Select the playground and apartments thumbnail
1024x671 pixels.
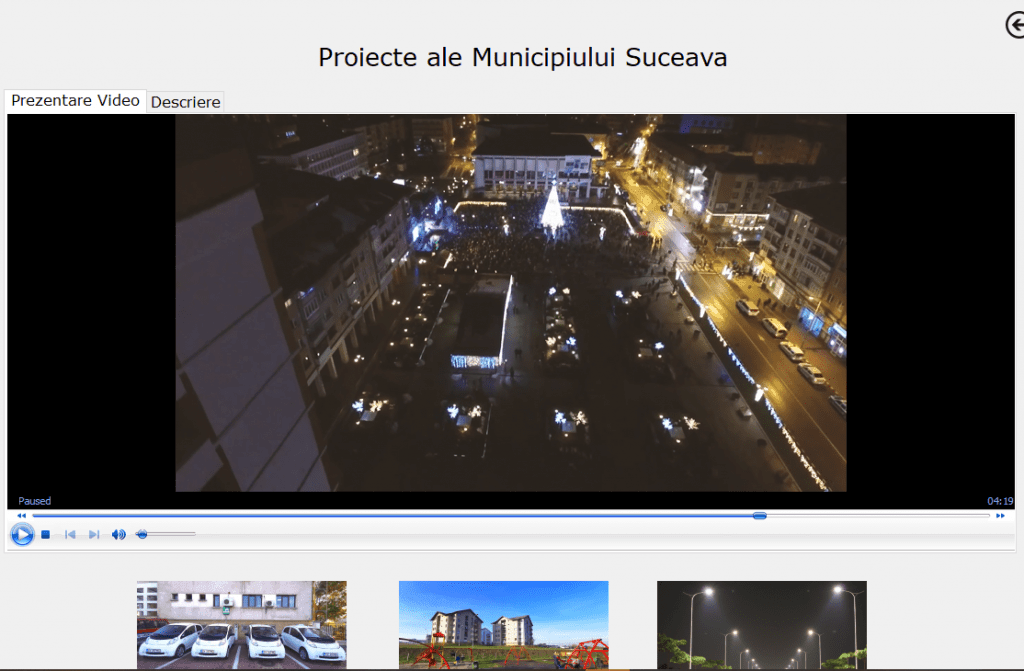(x=504, y=625)
